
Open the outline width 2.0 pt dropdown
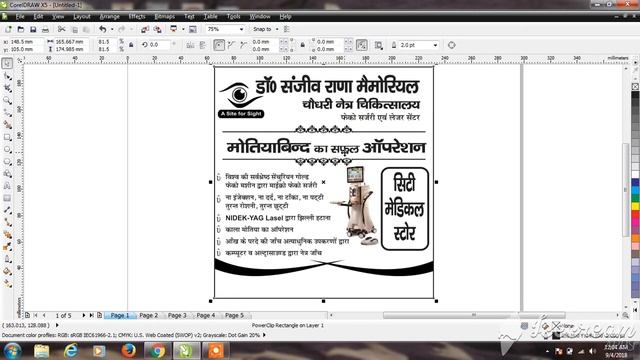click(436, 45)
